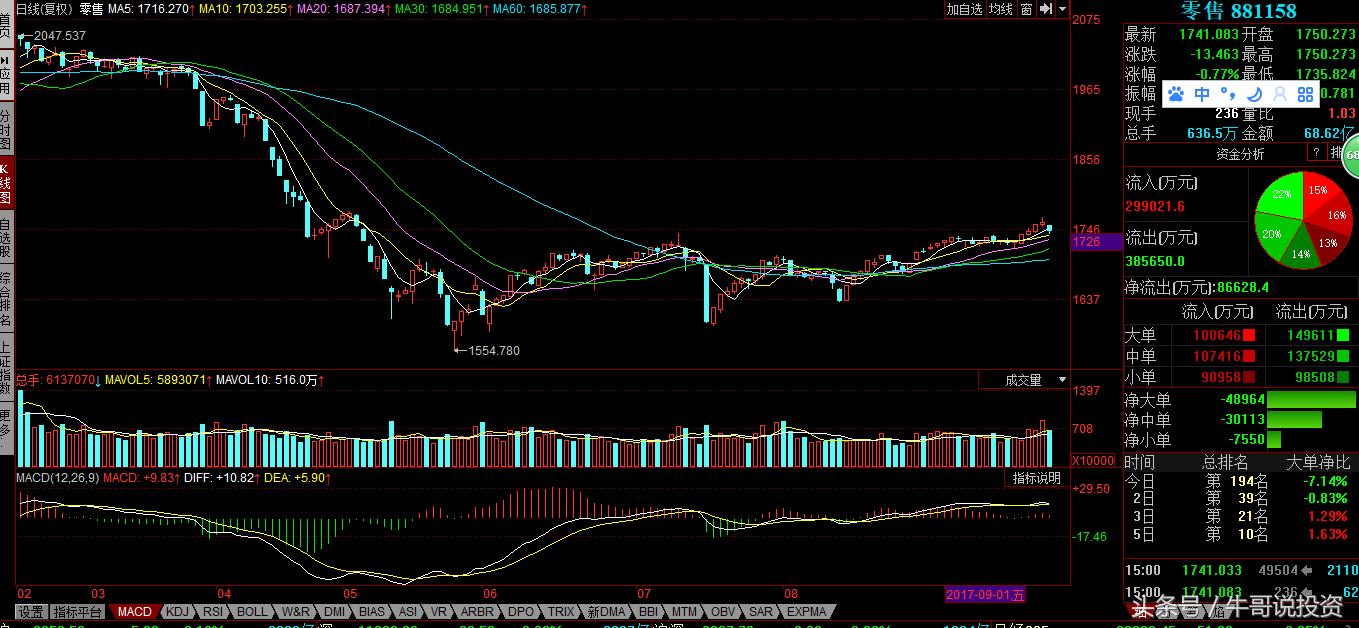Screen dimensions: 1359x628
Task: Open the four-squares toolbox icon on IME bar
Action: click(1305, 94)
